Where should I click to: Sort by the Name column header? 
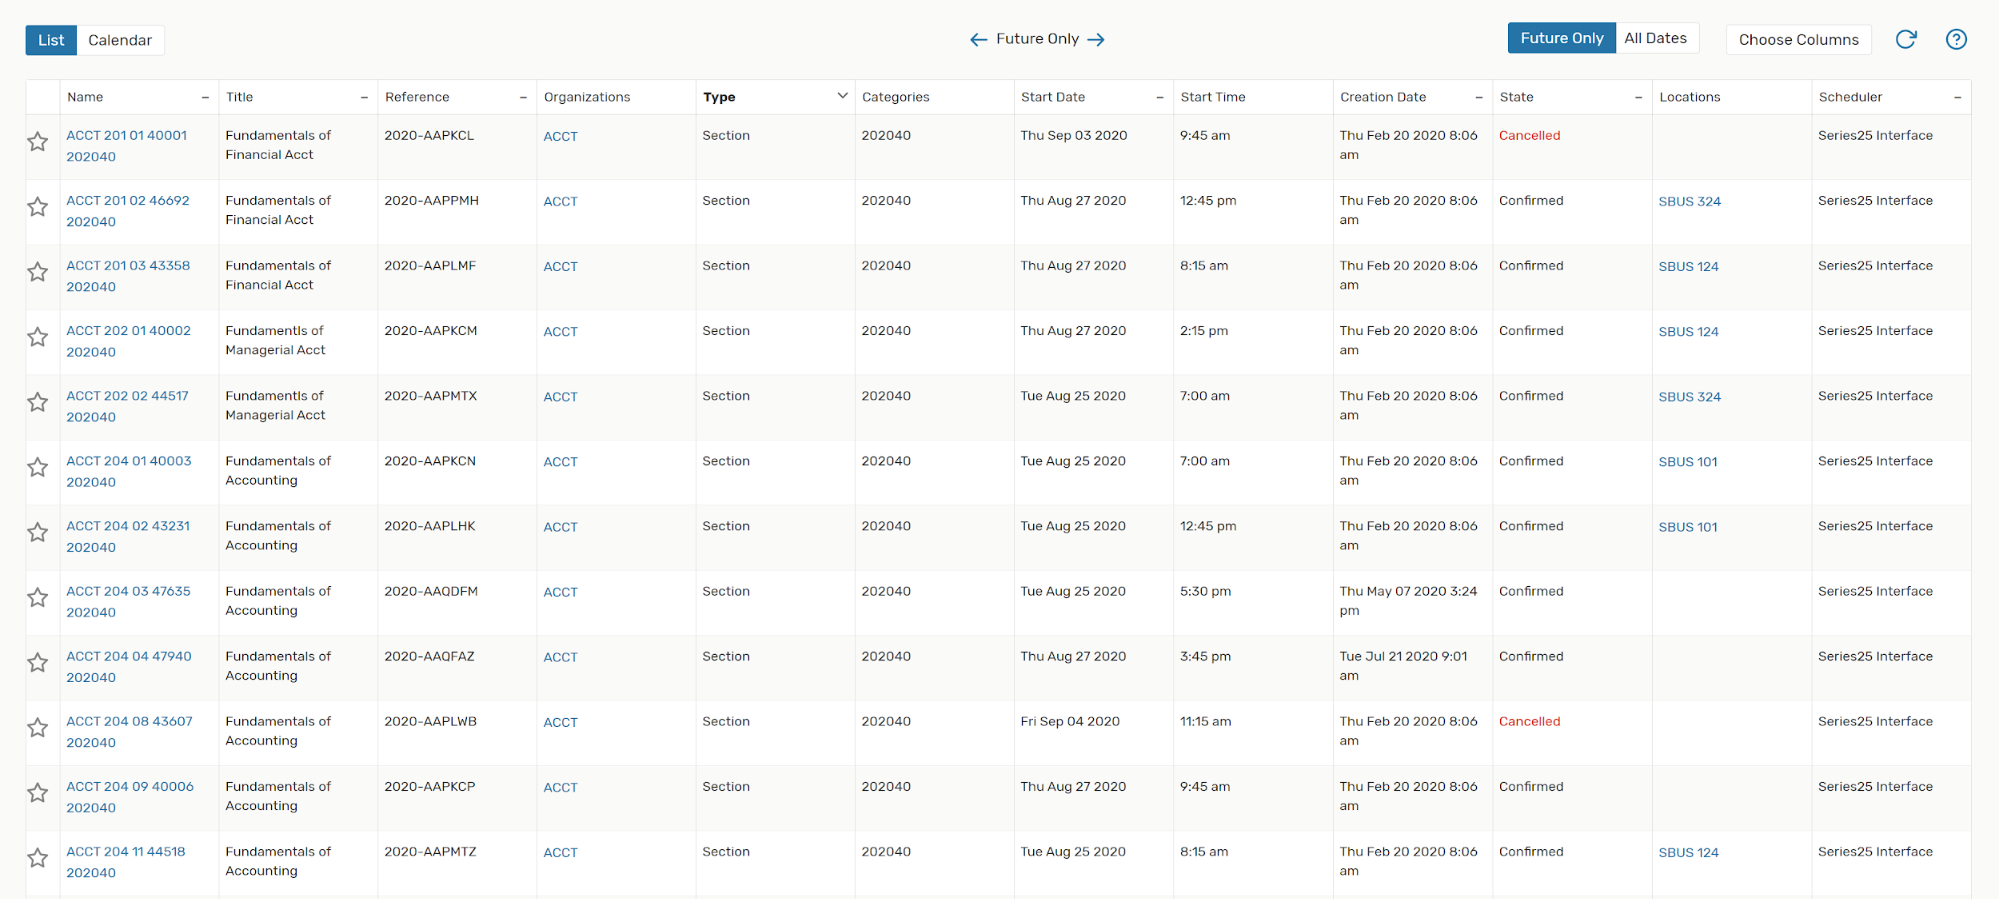pos(86,97)
